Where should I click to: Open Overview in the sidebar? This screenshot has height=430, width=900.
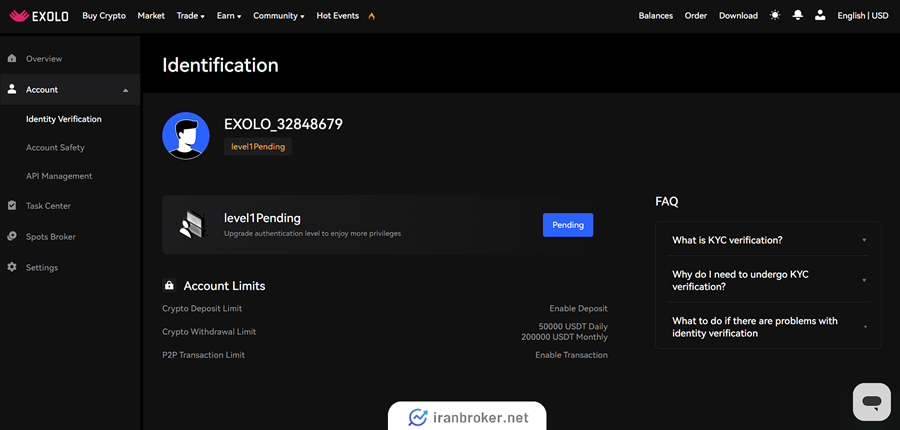[x=44, y=59]
